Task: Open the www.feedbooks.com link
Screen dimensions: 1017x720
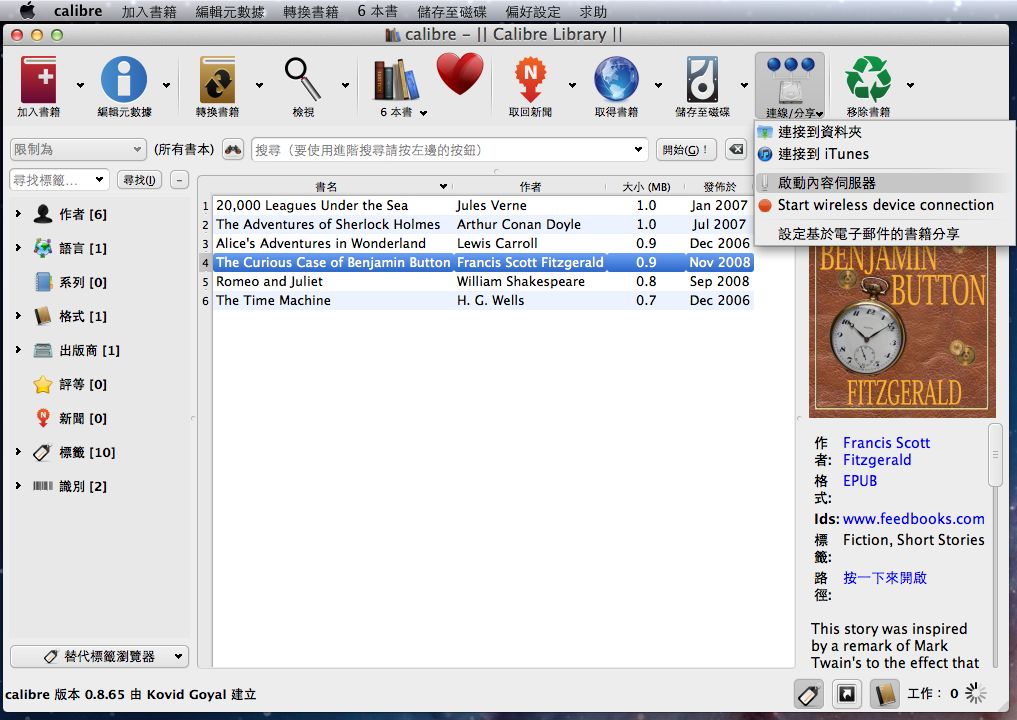Action: pyautogui.click(x=913, y=519)
